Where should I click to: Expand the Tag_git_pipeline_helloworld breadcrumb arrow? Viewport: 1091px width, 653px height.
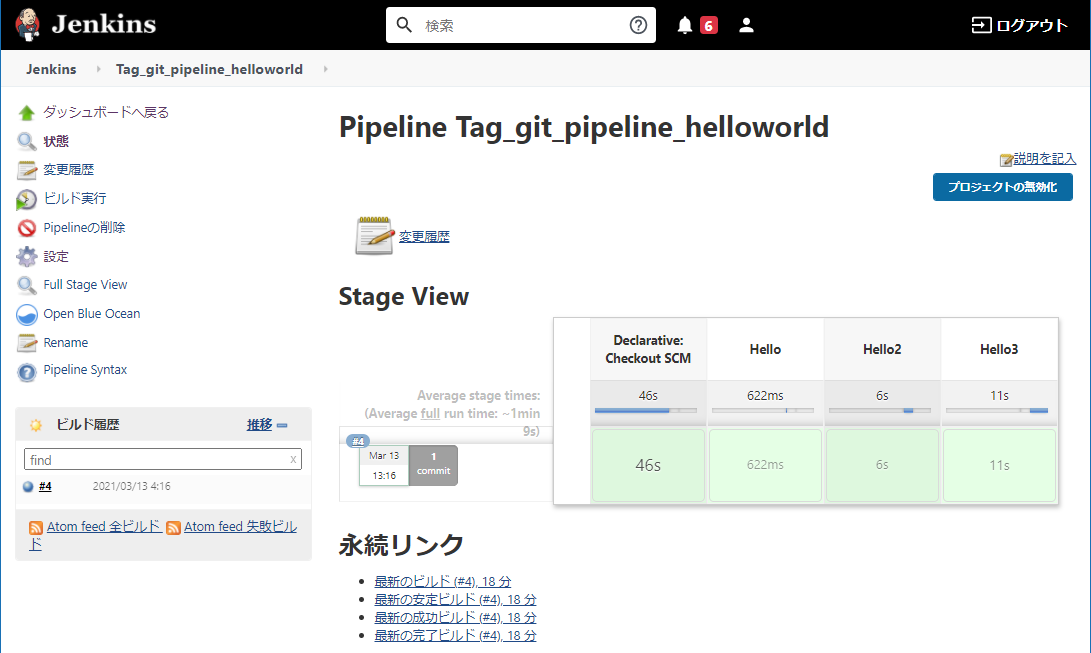(x=326, y=69)
